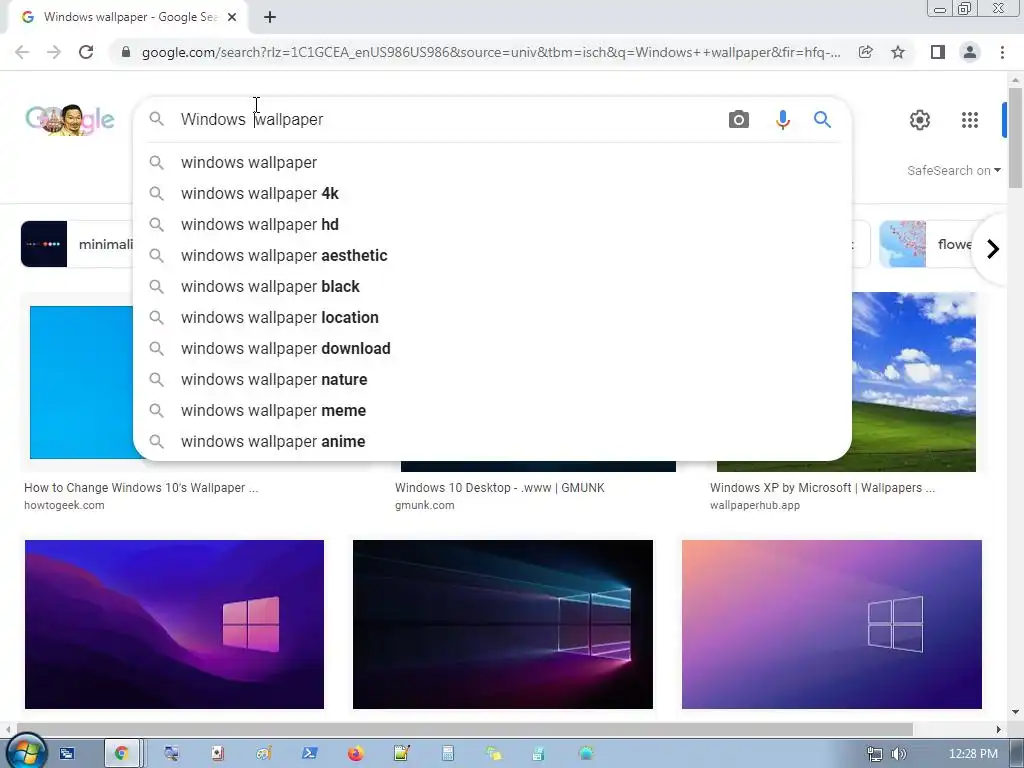The width and height of the screenshot is (1024, 768).
Task: Click the minimalist filter chip
Action: point(77,244)
